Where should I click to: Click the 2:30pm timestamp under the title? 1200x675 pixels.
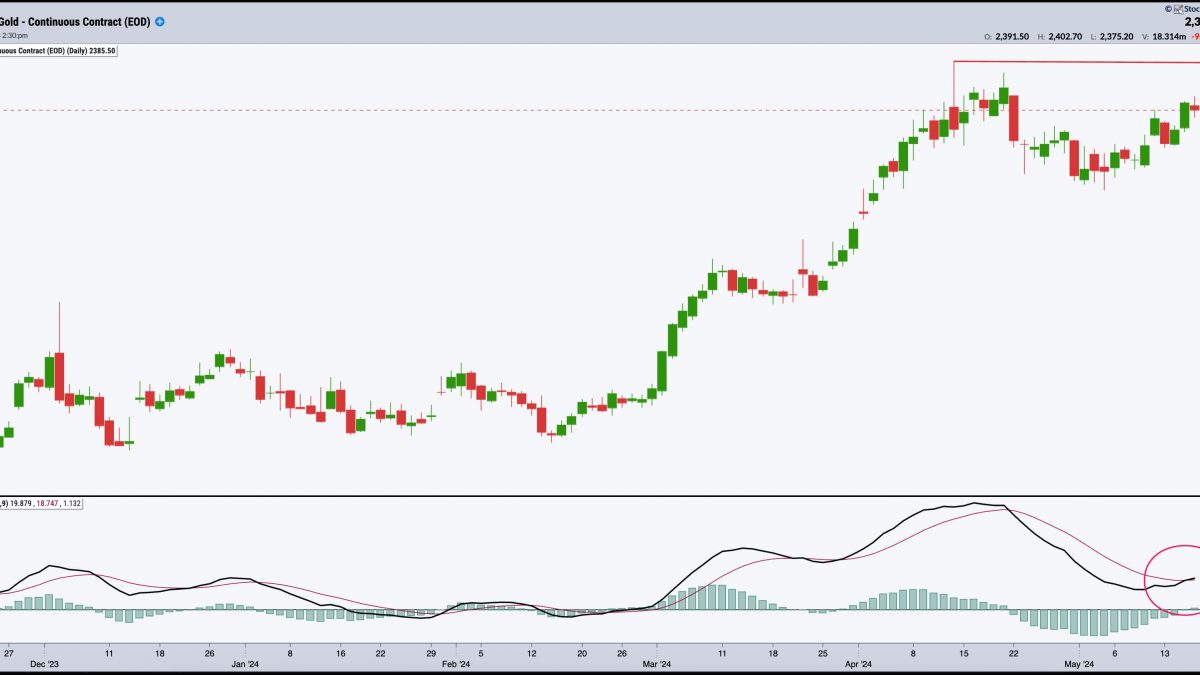pyautogui.click(x=13, y=34)
